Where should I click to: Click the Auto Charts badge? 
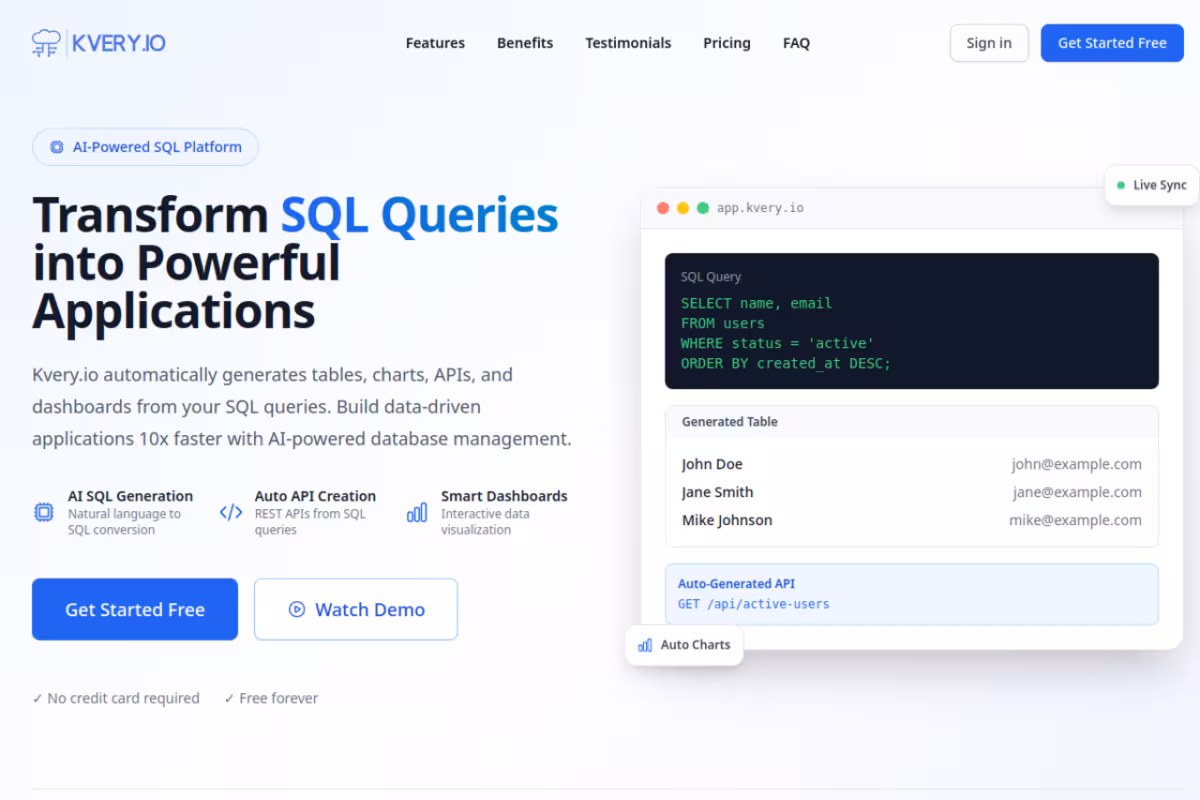click(x=684, y=645)
